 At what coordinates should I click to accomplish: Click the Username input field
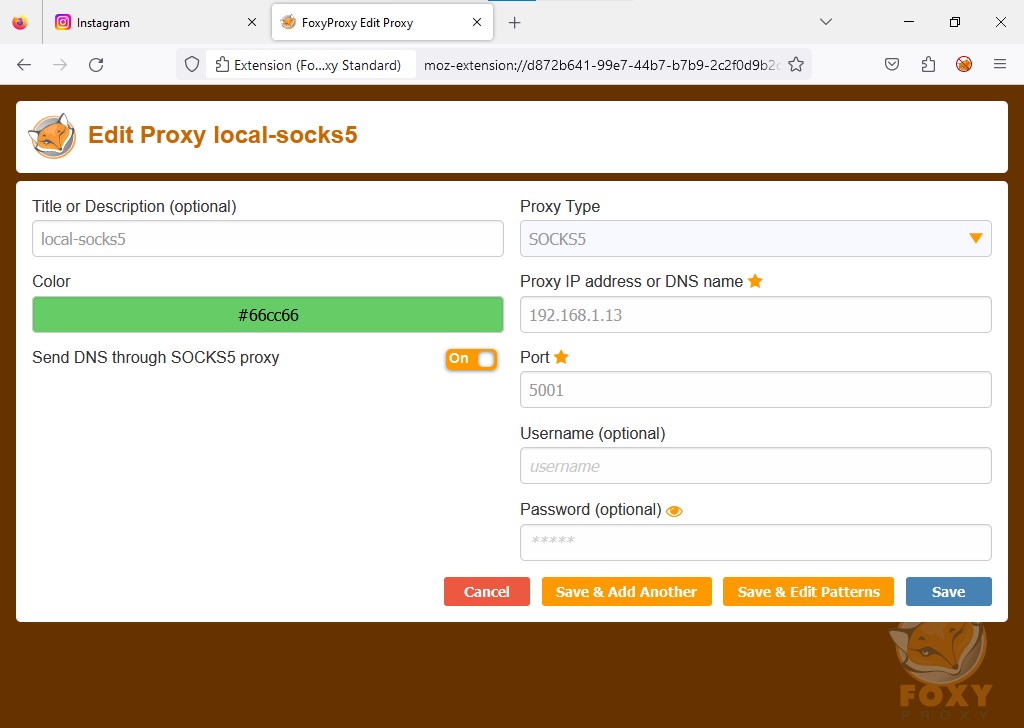(756, 466)
